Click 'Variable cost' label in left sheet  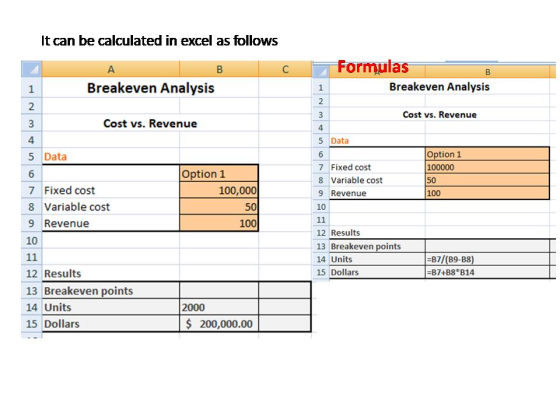pyautogui.click(x=77, y=207)
